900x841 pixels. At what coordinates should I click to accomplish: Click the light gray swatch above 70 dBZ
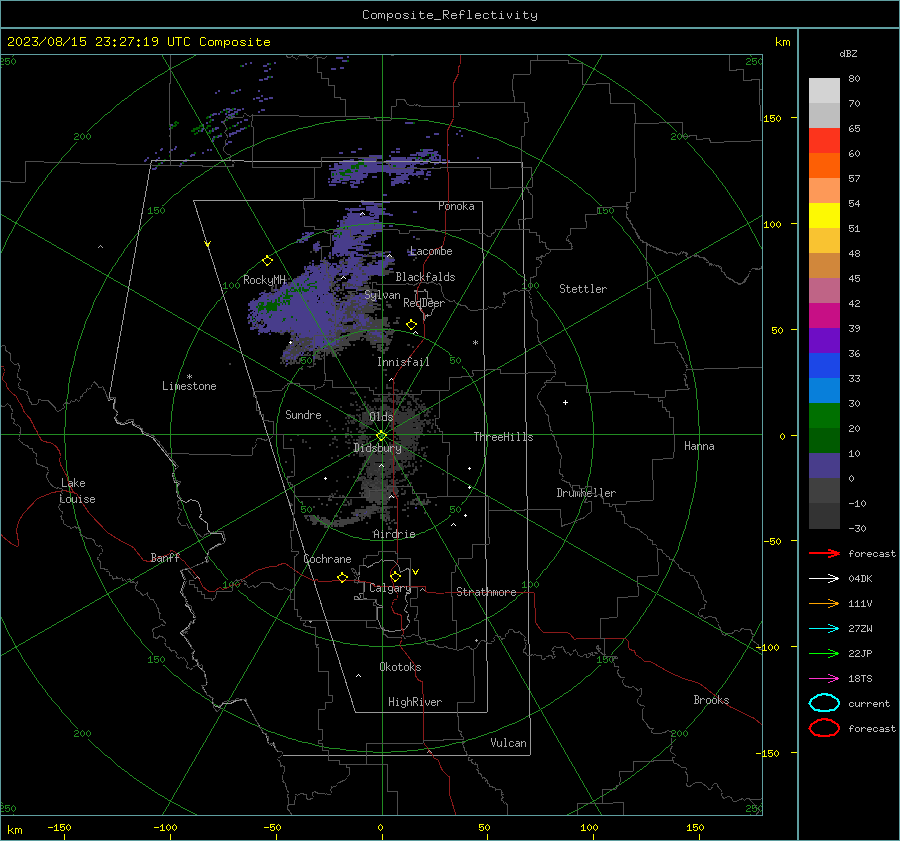pyautogui.click(x=824, y=90)
